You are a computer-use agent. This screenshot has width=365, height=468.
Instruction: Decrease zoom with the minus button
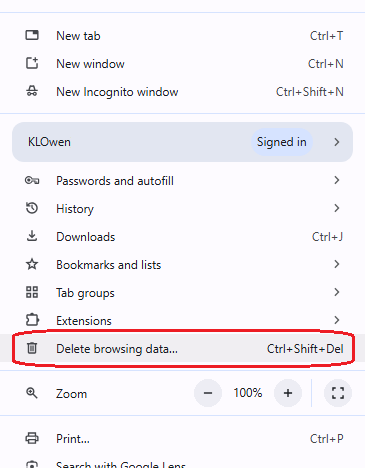tap(208, 393)
